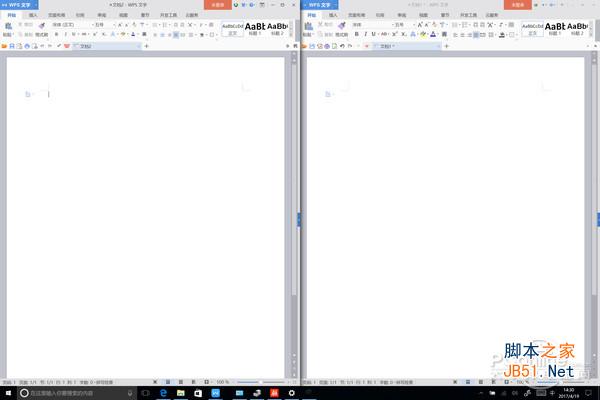Launch Edge browser from taskbar
Image resolution: width=600 pixels, height=400 pixels.
pyautogui.click(x=163, y=393)
